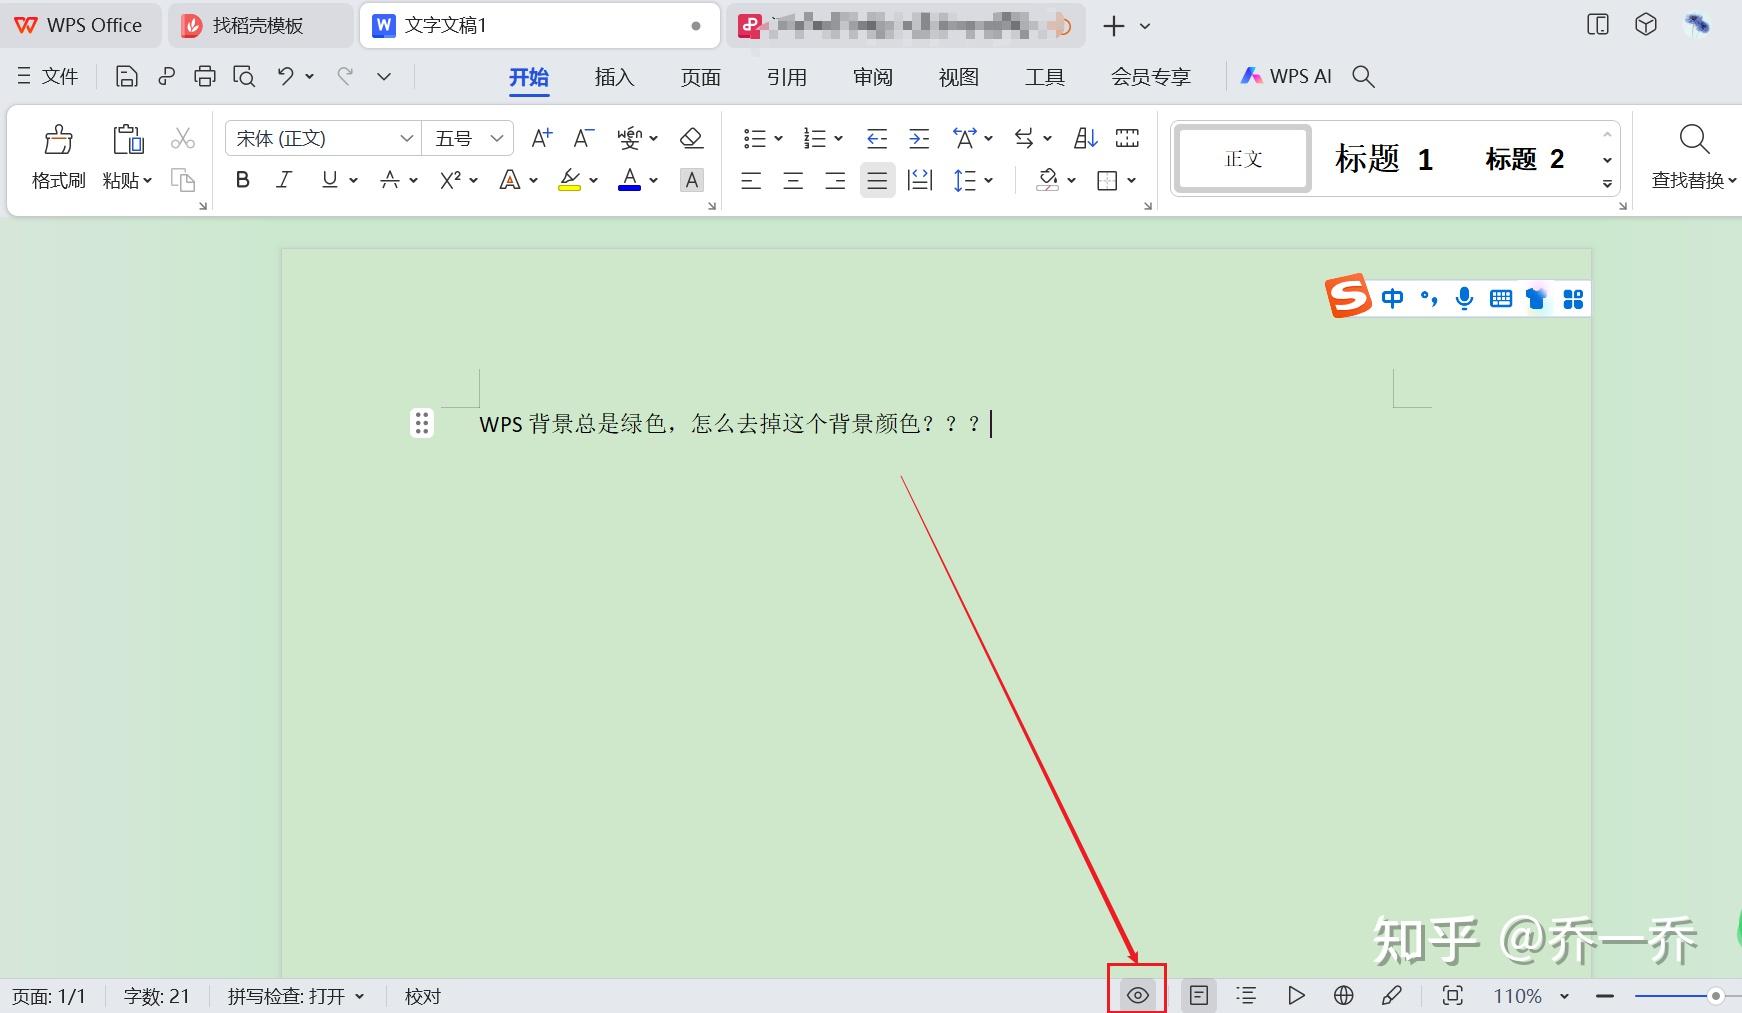Switch to the 审阅 tab

click(872, 77)
